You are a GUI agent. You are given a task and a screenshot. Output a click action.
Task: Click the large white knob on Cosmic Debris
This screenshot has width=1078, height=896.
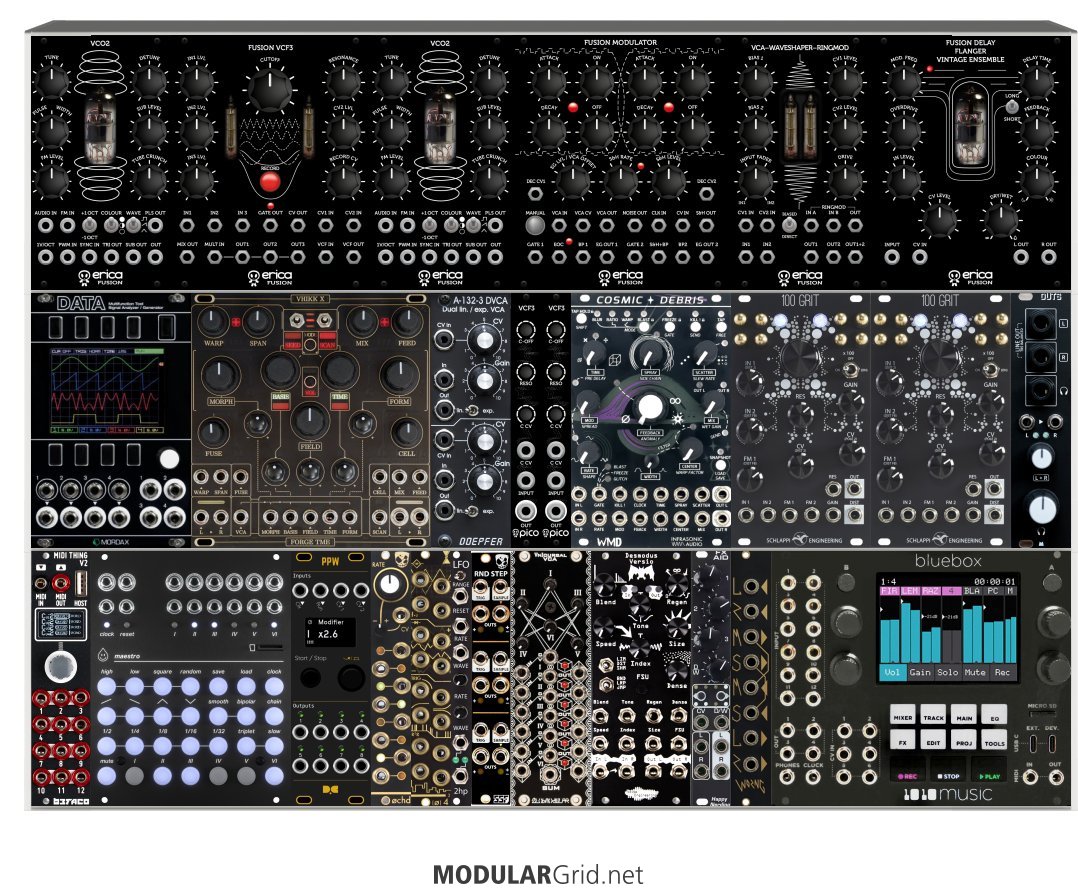(649, 408)
